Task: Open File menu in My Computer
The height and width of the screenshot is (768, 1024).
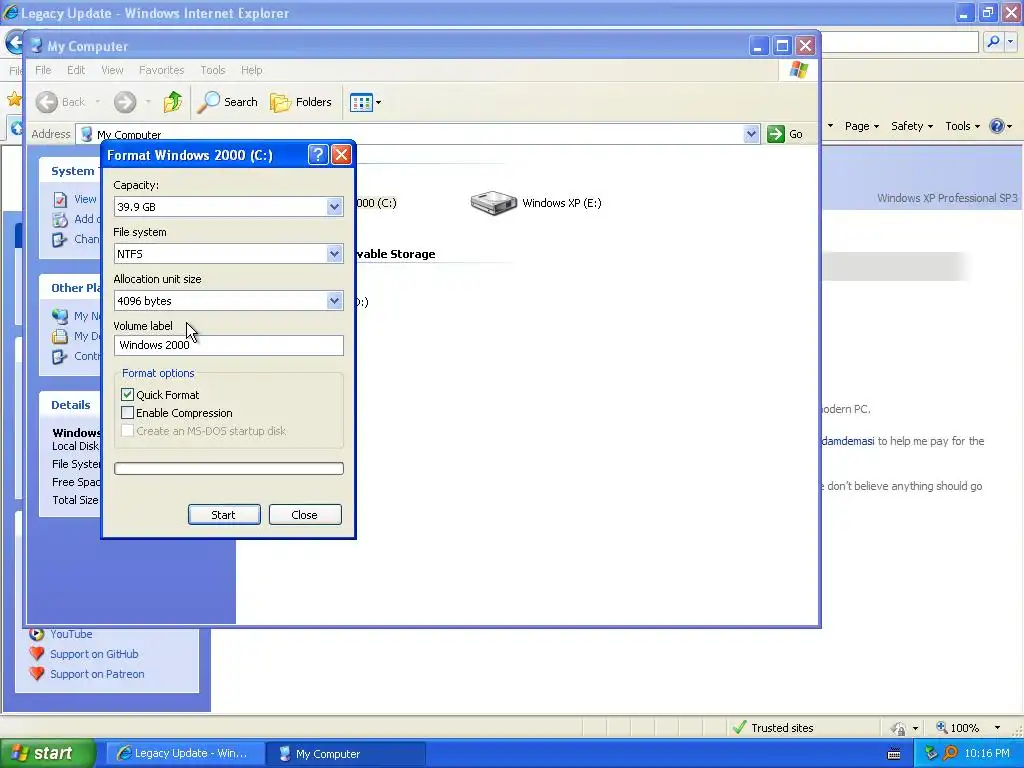Action: [43, 70]
